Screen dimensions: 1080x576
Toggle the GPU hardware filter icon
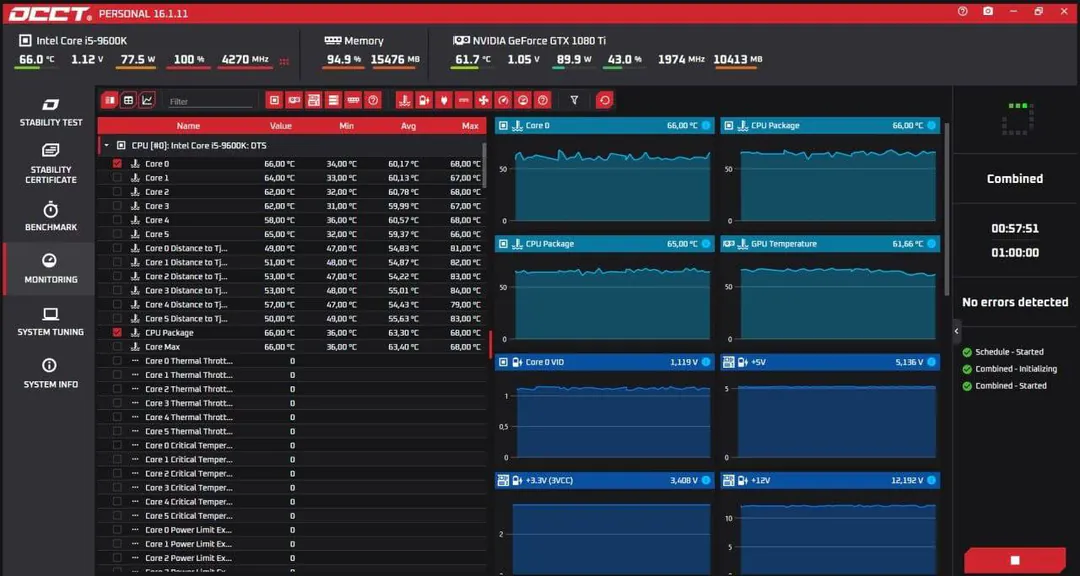click(294, 101)
